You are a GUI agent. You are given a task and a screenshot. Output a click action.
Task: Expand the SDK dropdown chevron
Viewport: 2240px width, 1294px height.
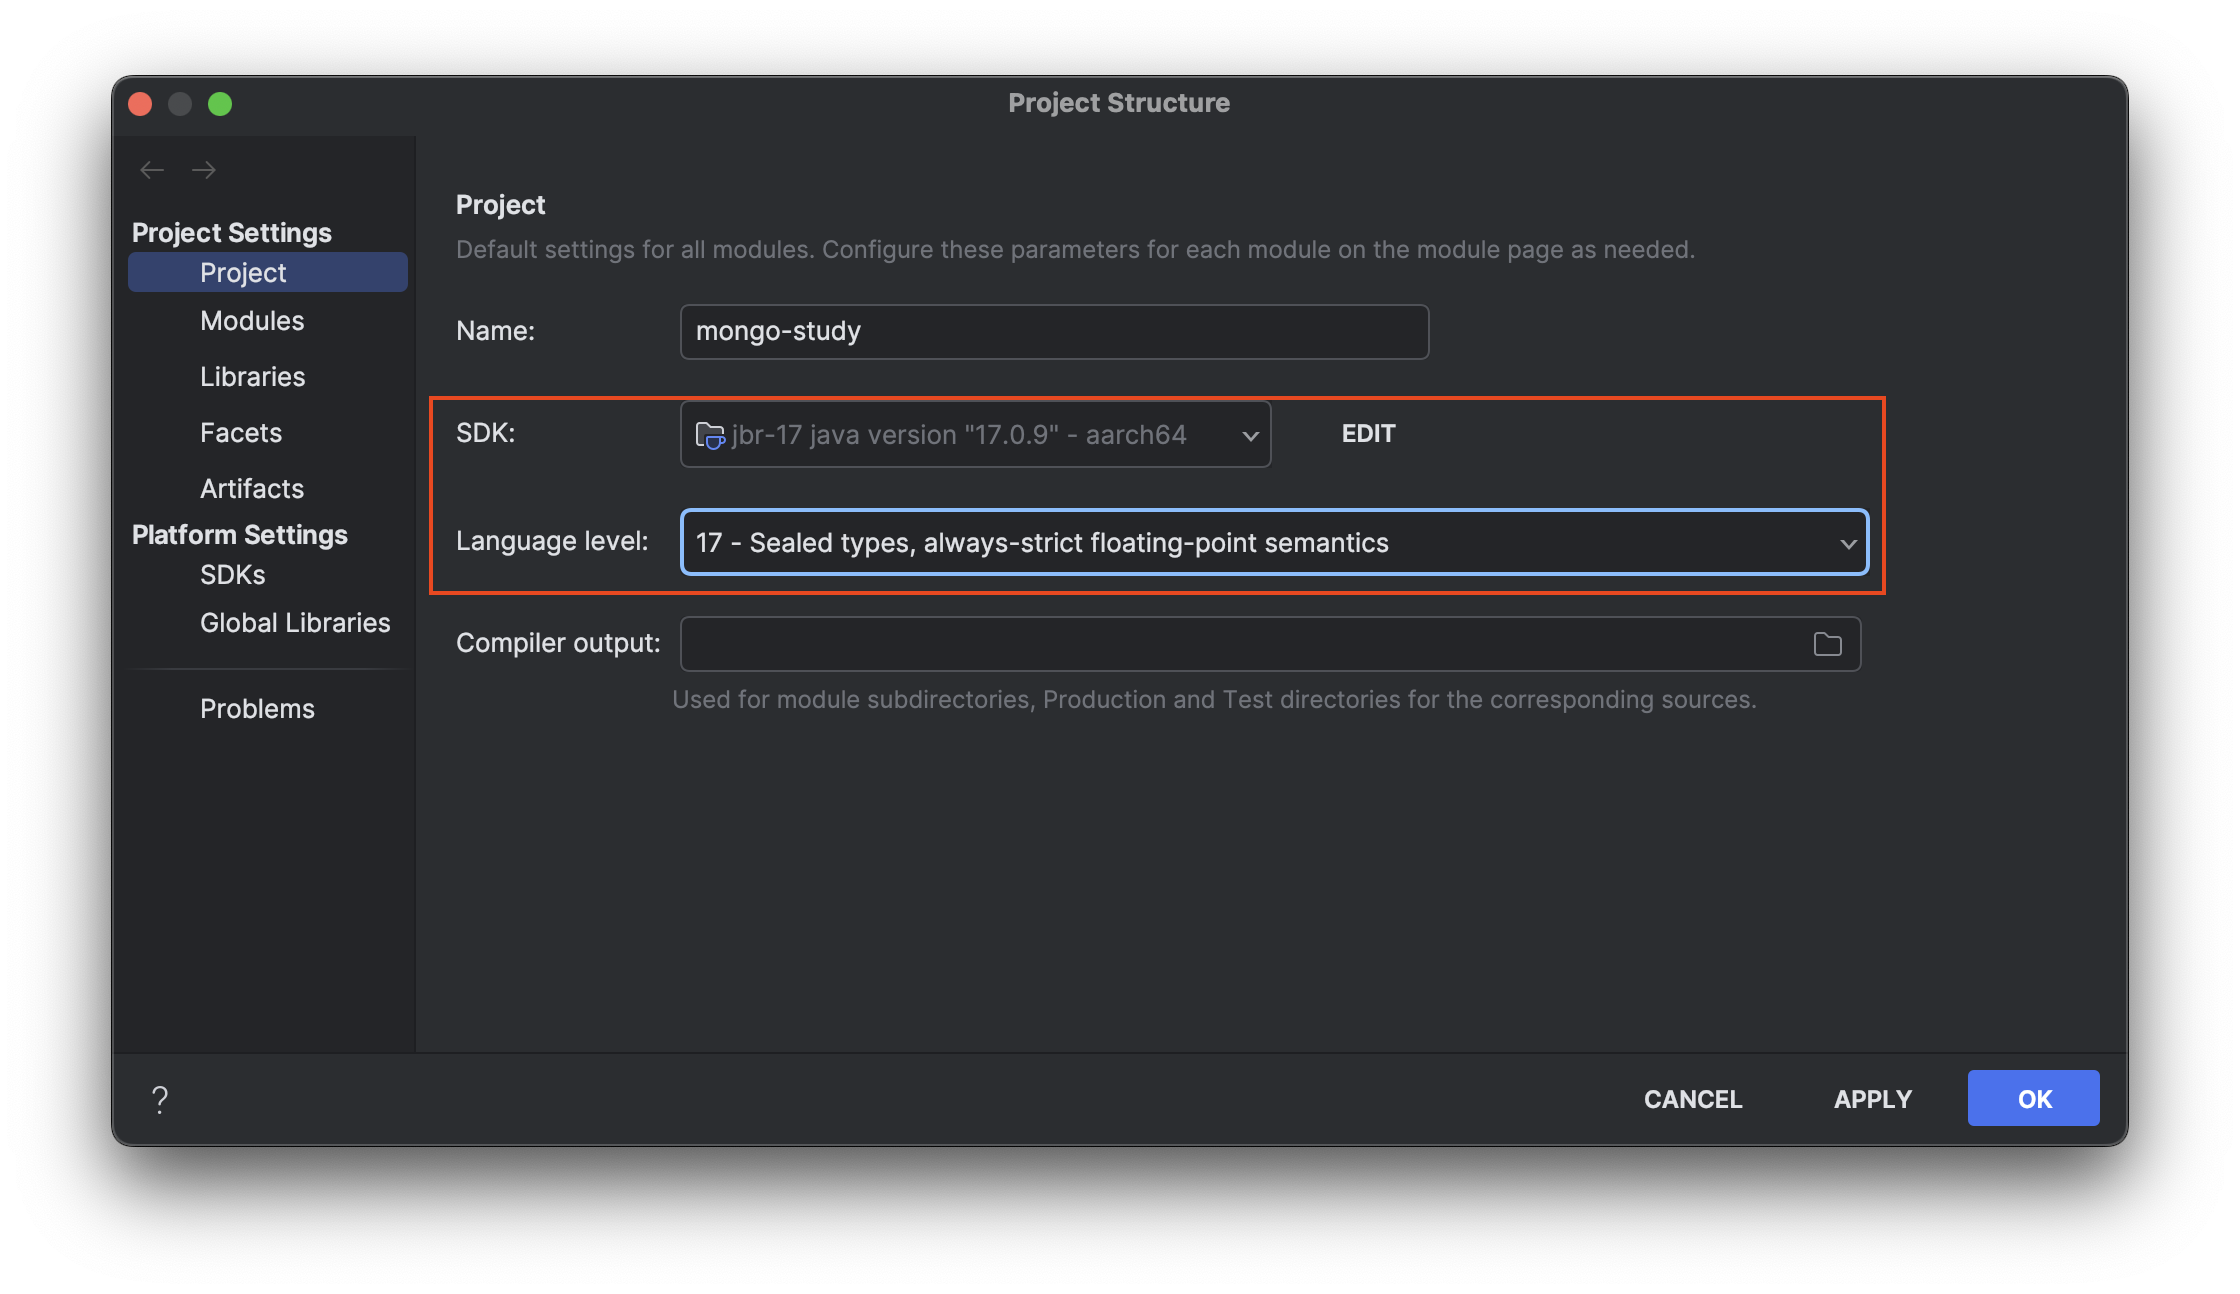click(1250, 435)
